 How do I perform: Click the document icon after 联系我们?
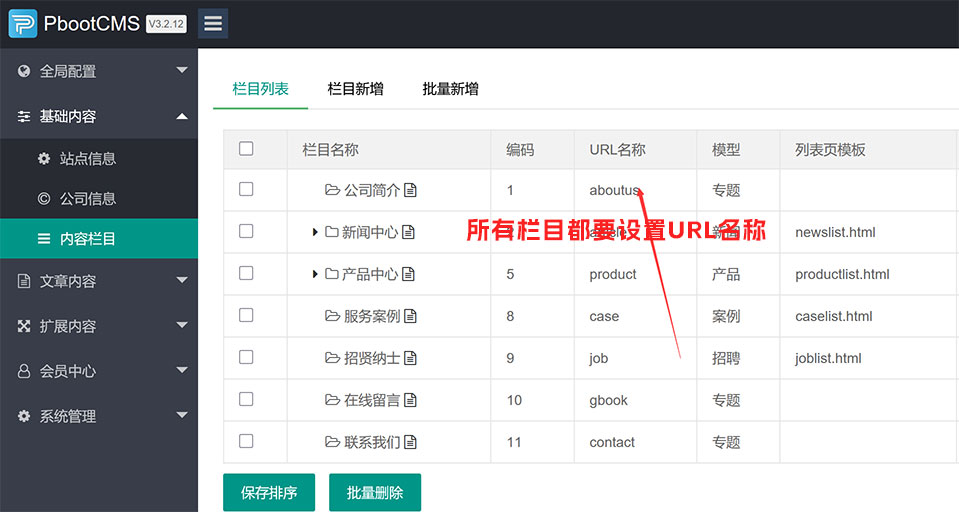pyautogui.click(x=410, y=442)
